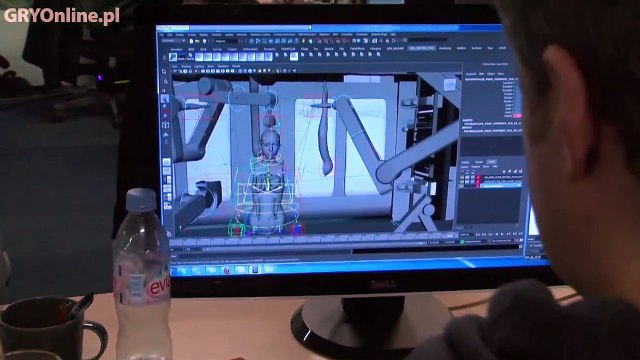Select the Lasso tool in toolbox

[x=165, y=81]
